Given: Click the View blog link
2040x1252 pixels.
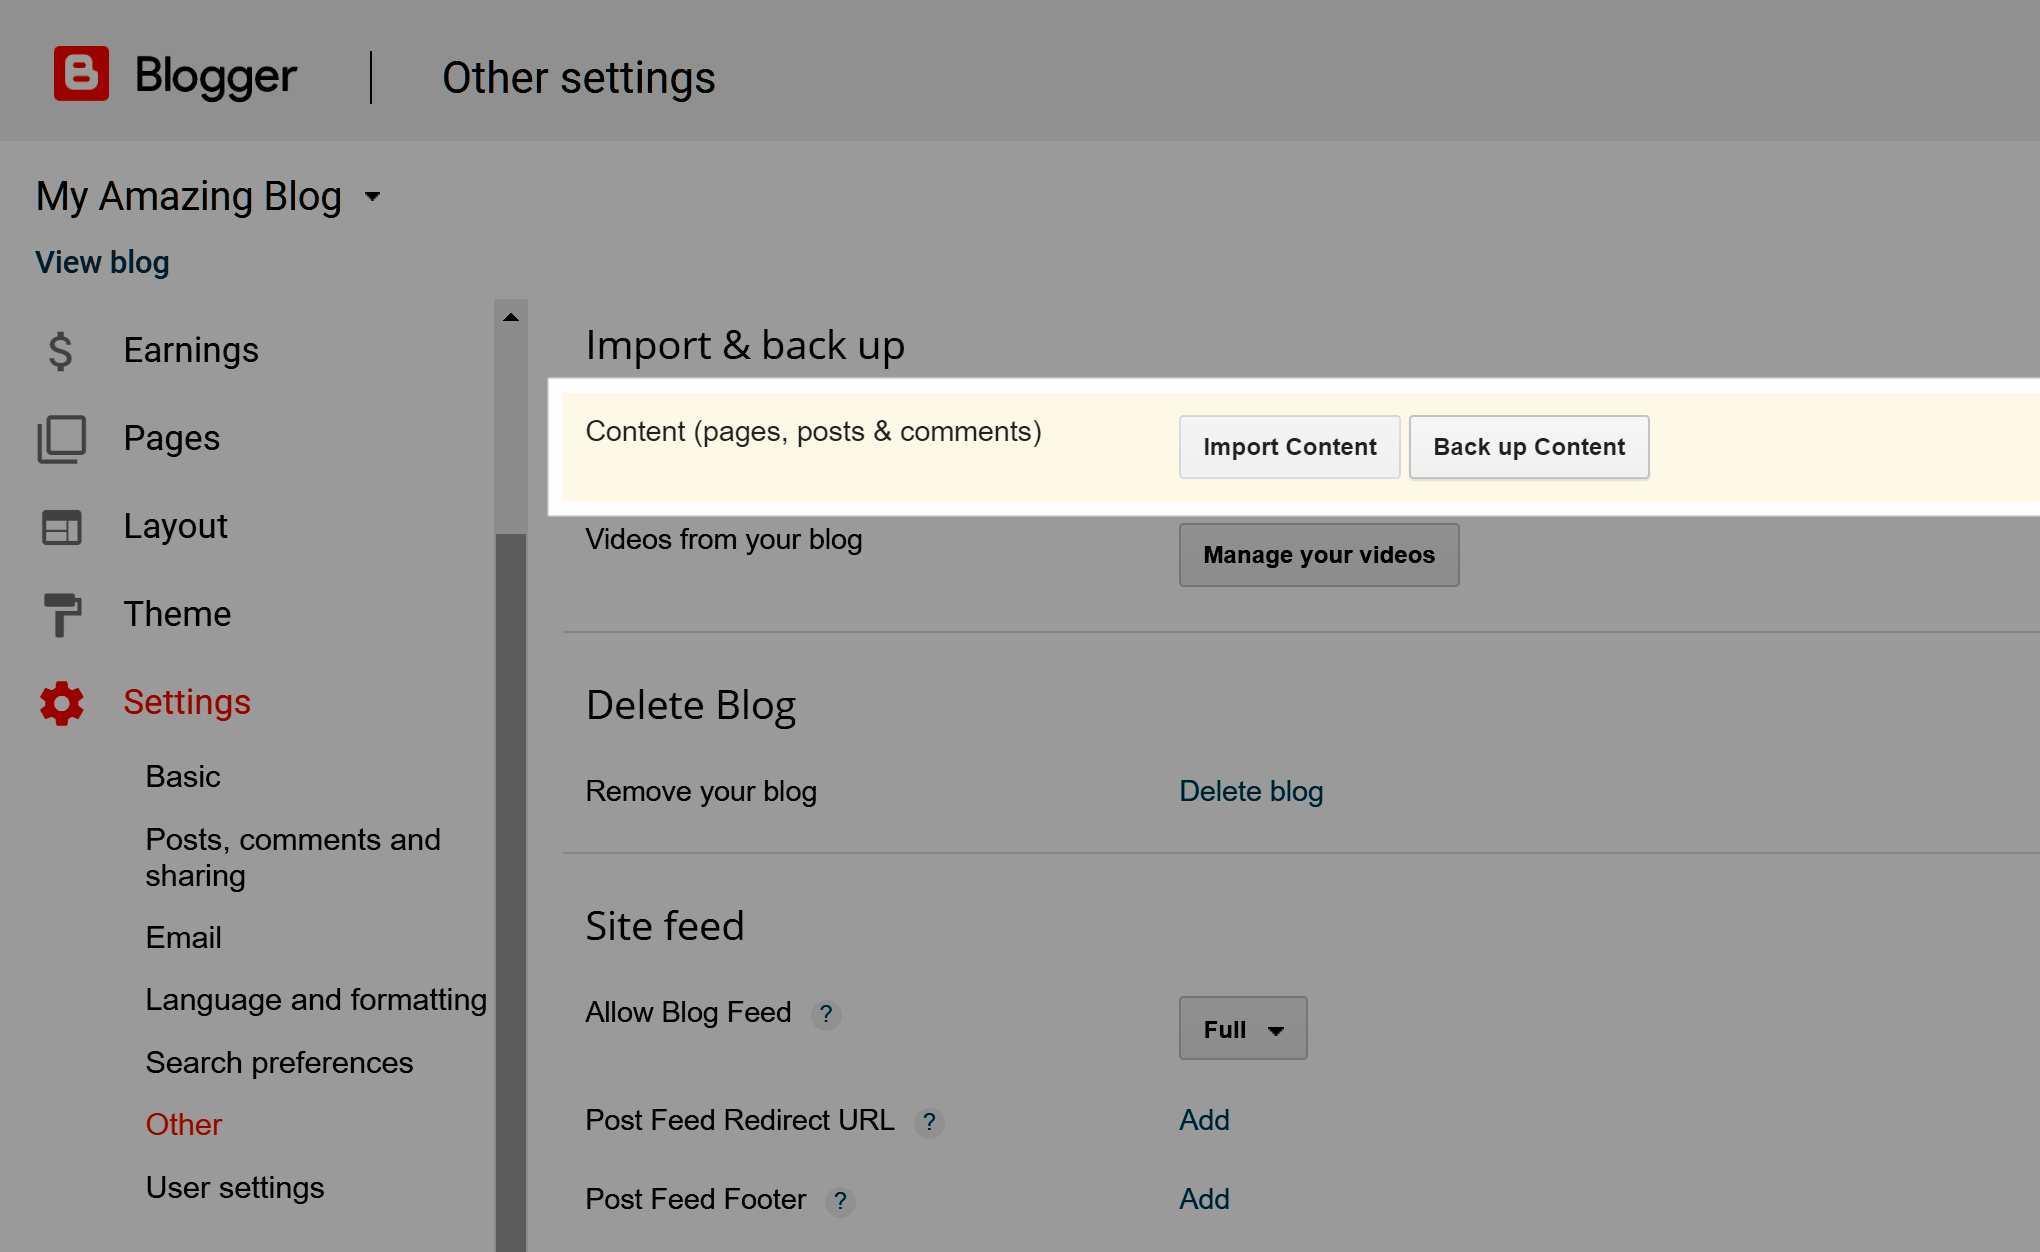Looking at the screenshot, I should [x=102, y=261].
